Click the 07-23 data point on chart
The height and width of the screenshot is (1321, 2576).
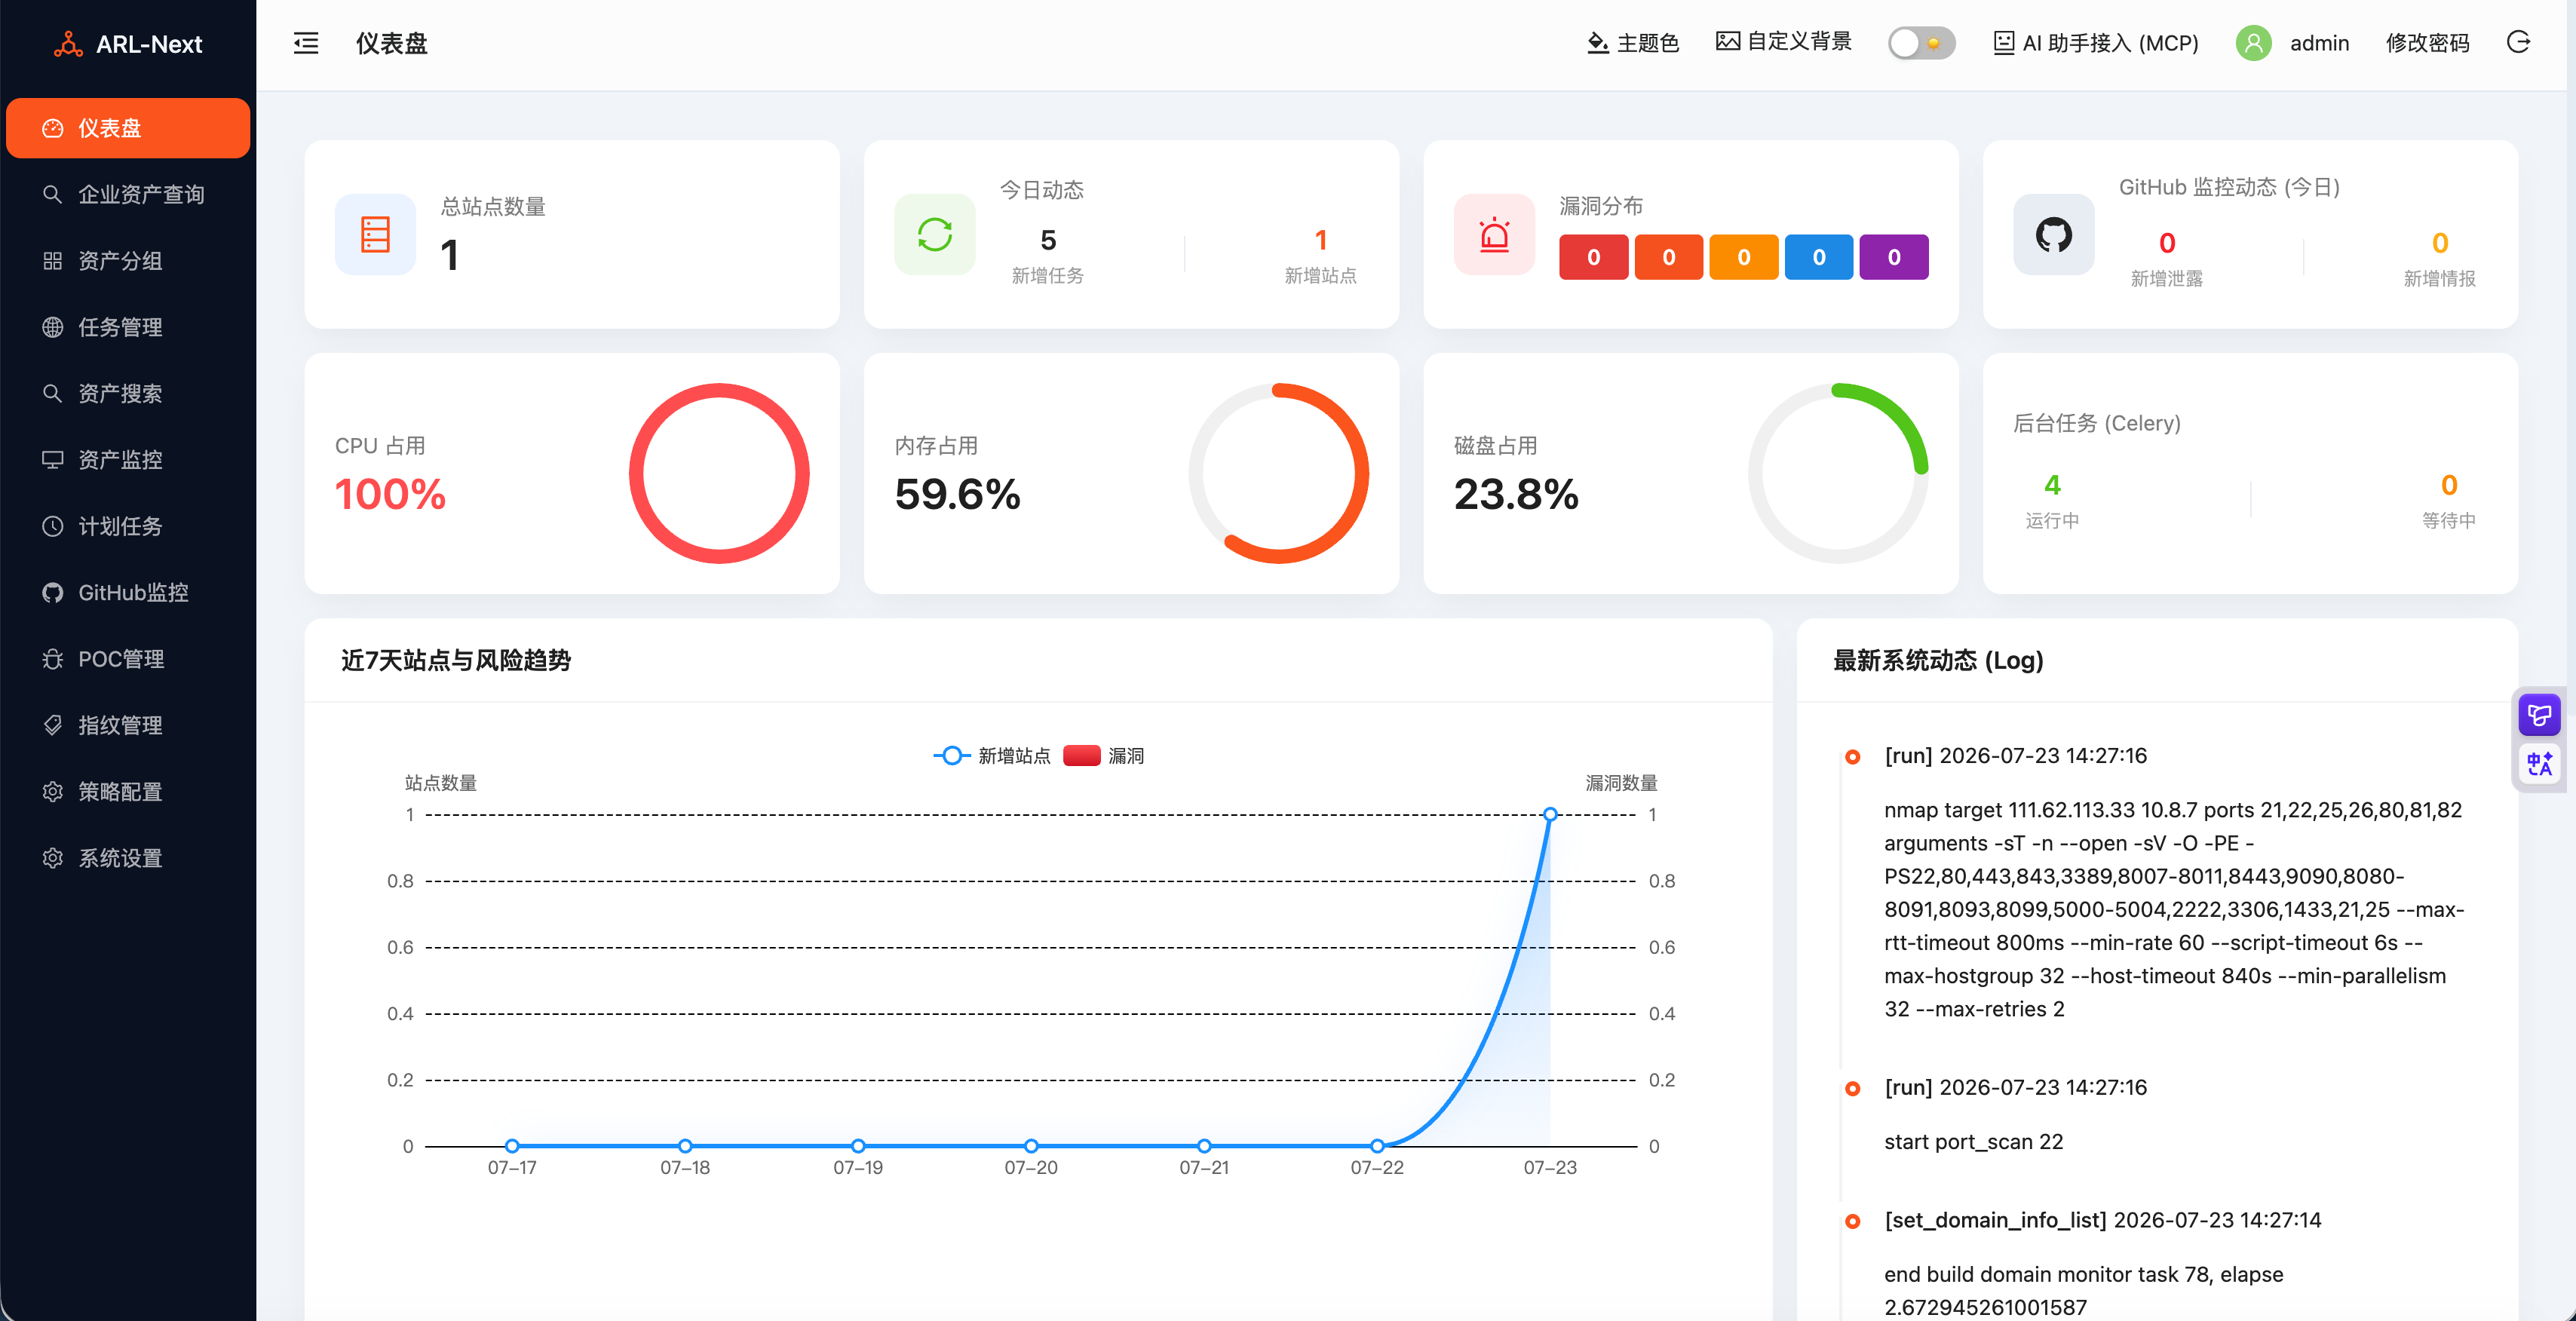1550,814
